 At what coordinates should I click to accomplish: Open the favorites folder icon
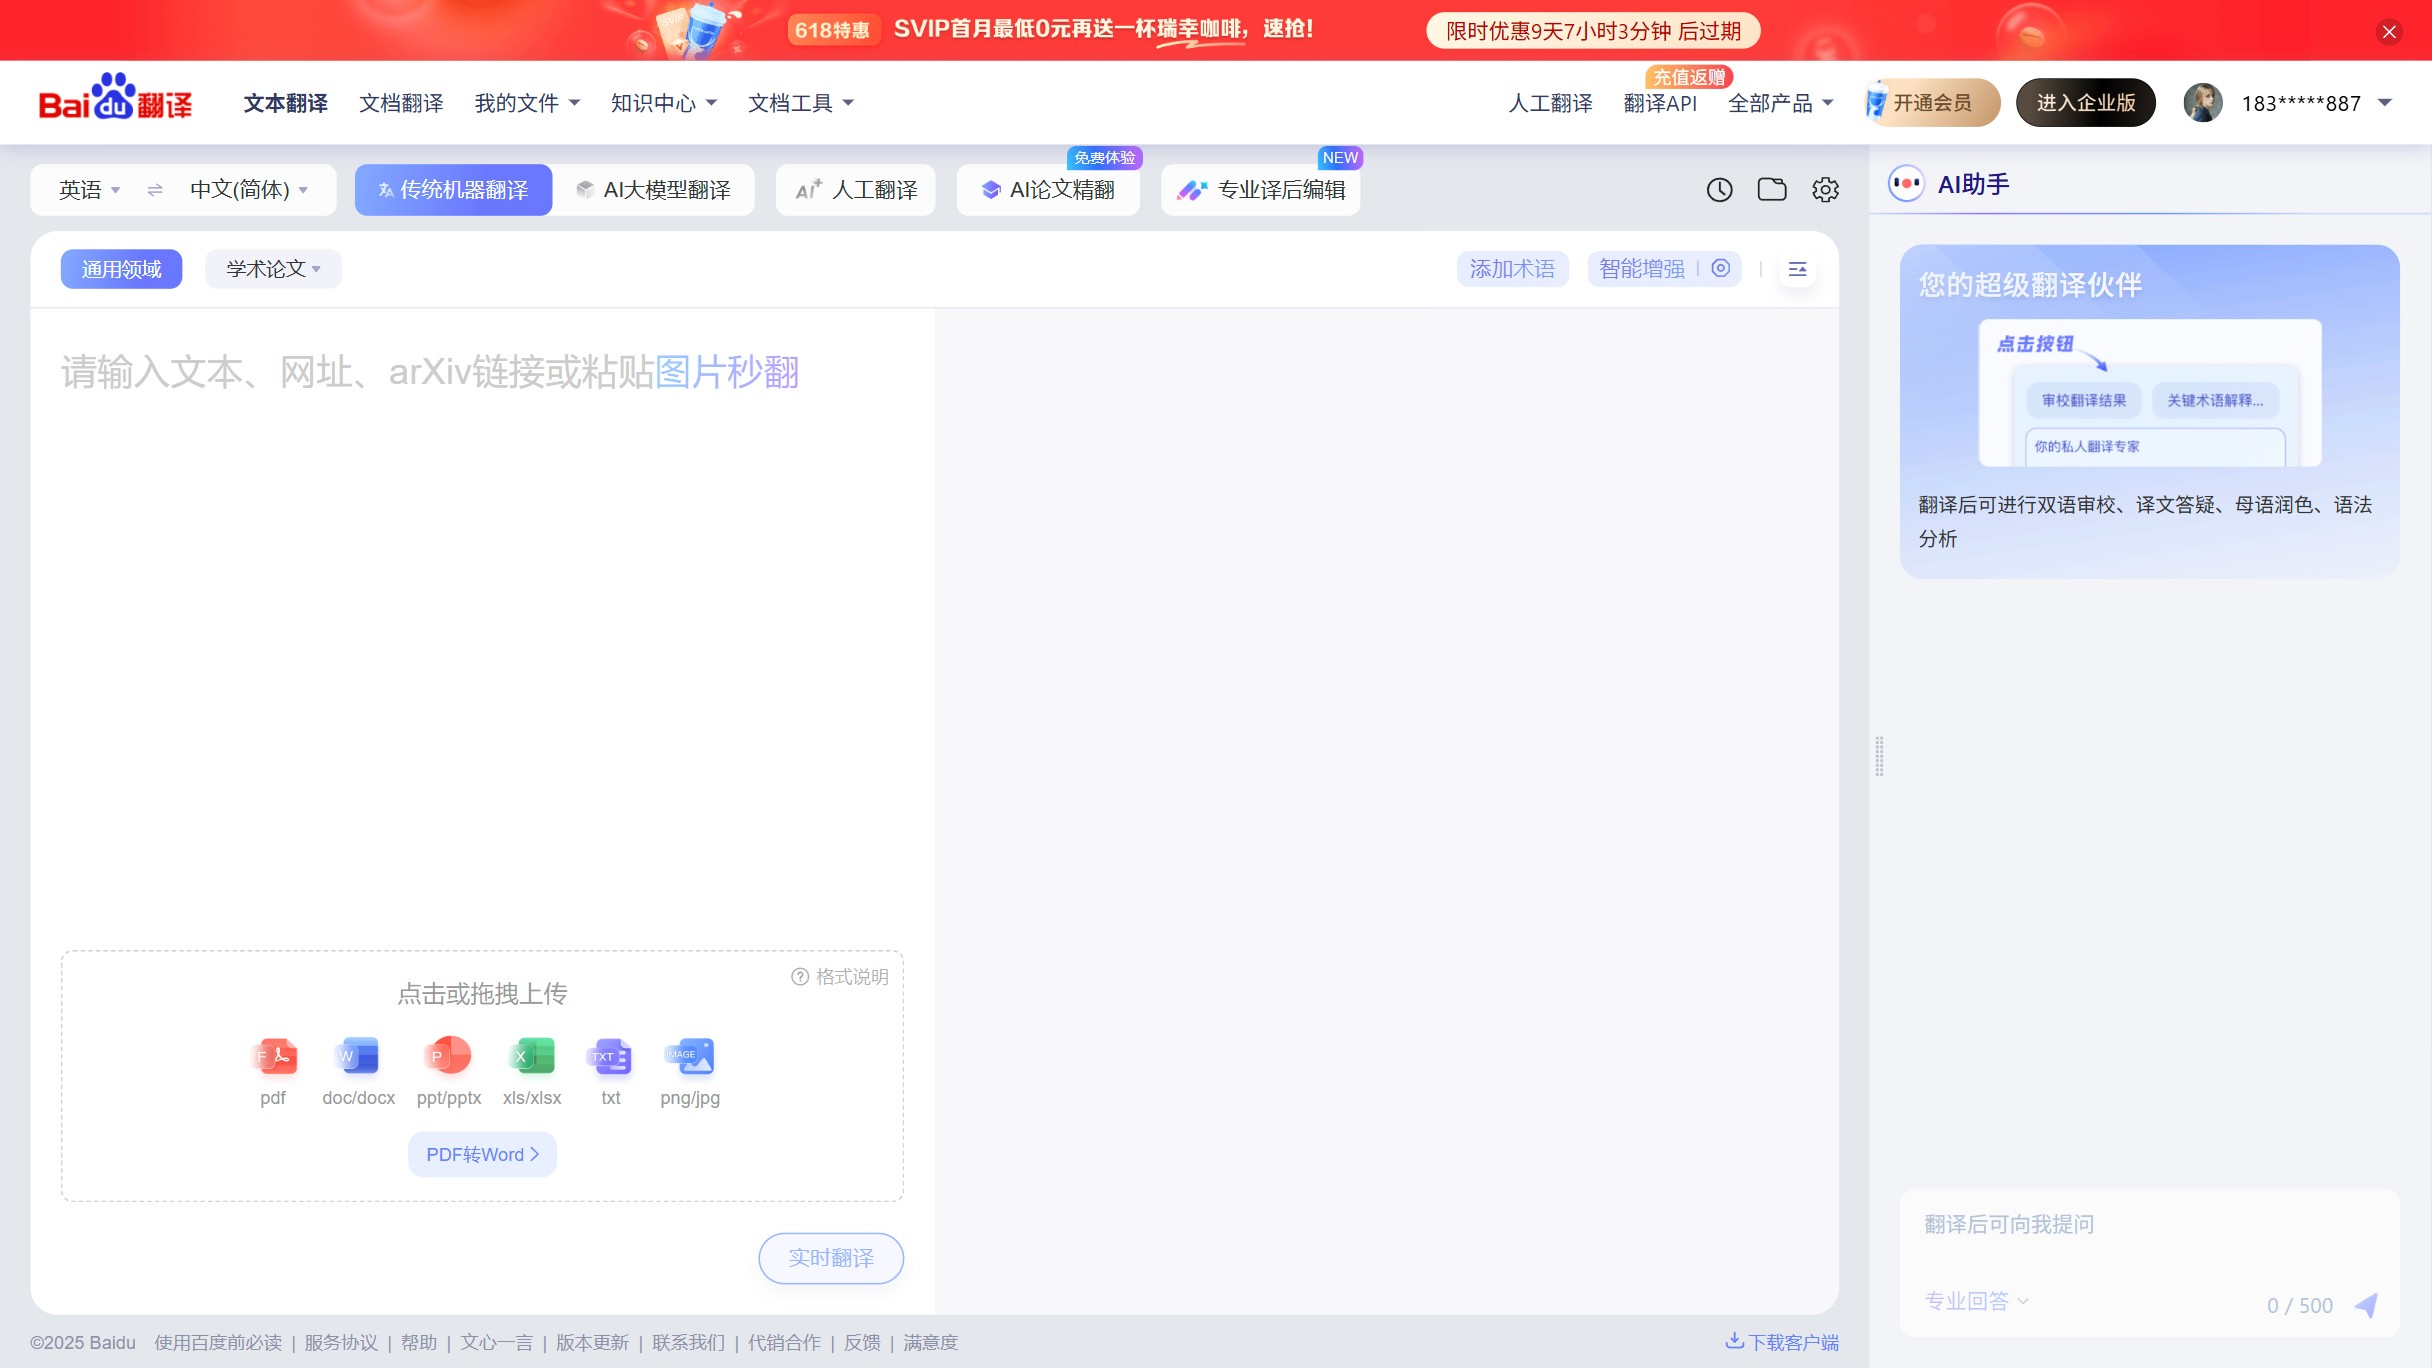(x=1772, y=190)
